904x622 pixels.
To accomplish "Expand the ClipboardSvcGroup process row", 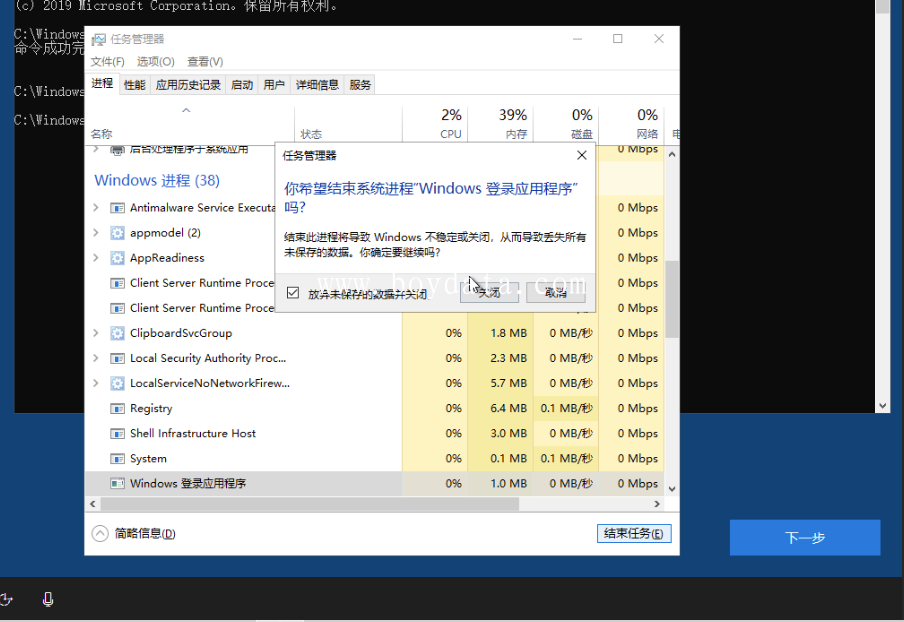I will 96,333.
